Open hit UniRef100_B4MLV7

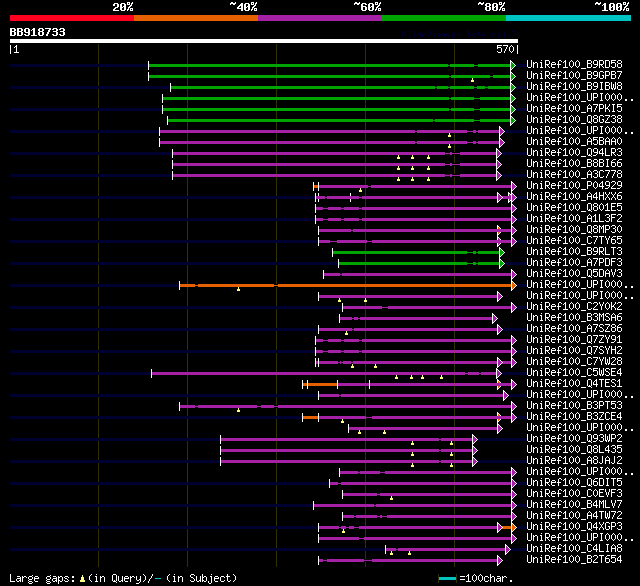[x=574, y=505]
